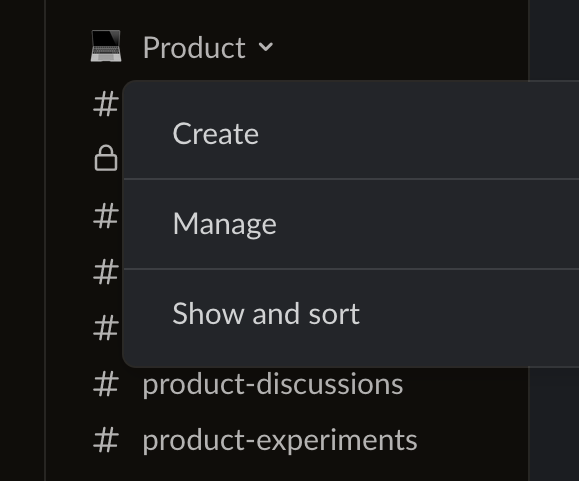Open the product-discussions channel
Image resolution: width=579 pixels, height=481 pixels.
click(x=273, y=384)
